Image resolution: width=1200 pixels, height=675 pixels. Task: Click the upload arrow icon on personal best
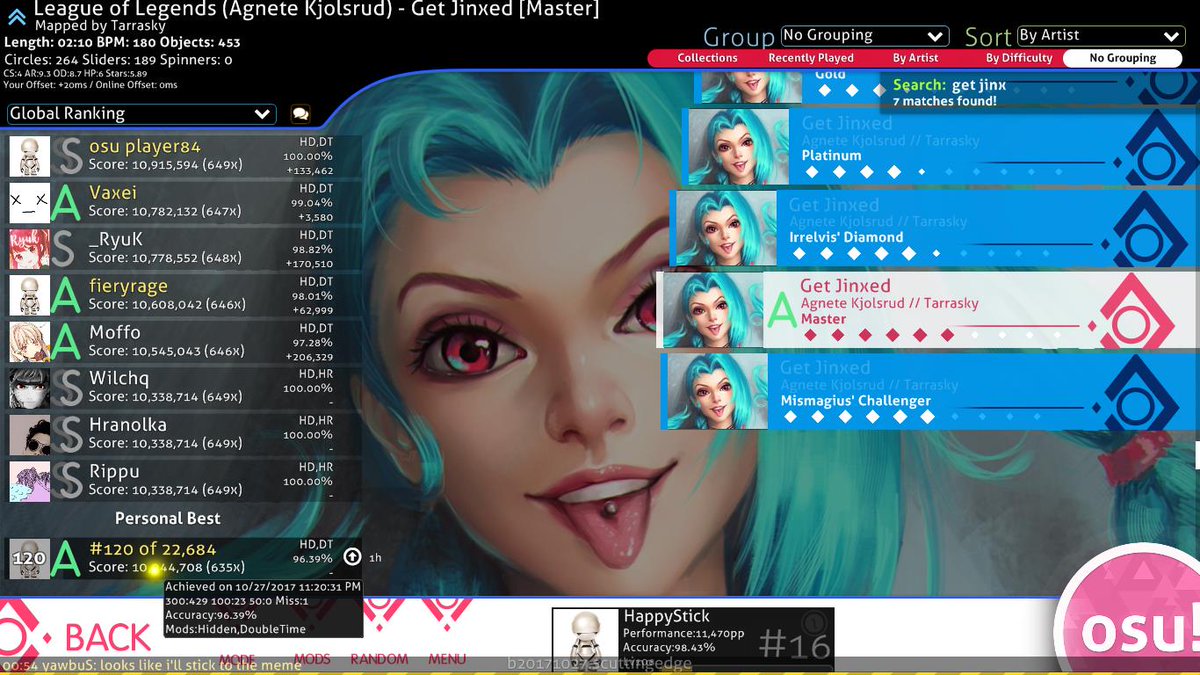click(352, 557)
